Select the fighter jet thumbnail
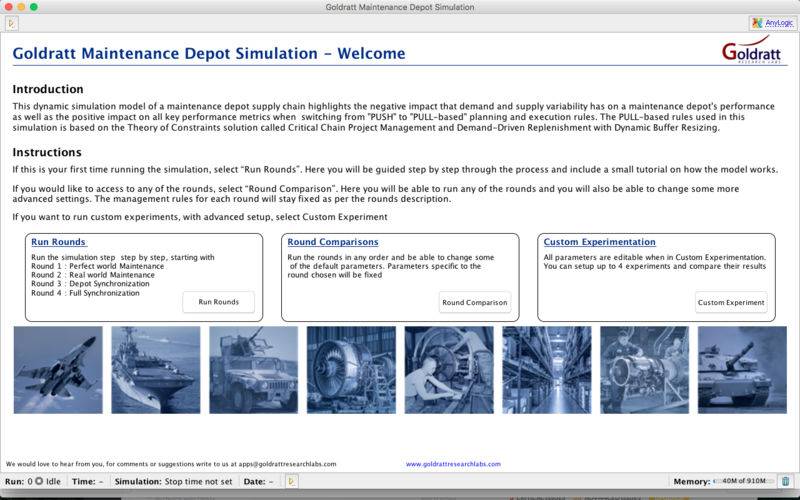The image size is (800, 500). (x=58, y=370)
